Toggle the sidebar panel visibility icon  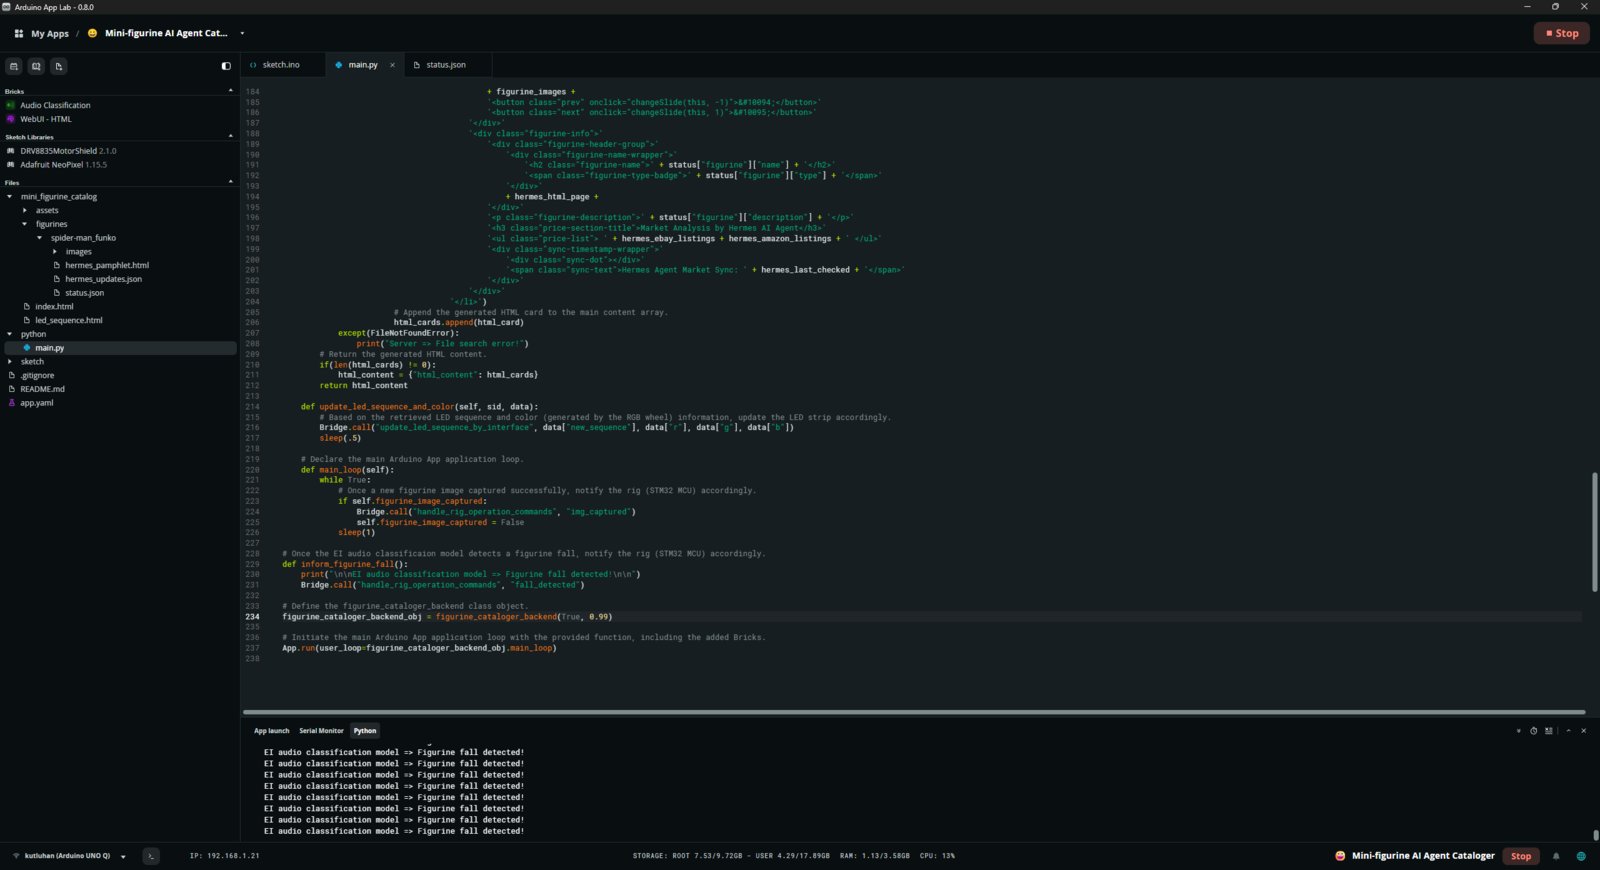coord(226,66)
